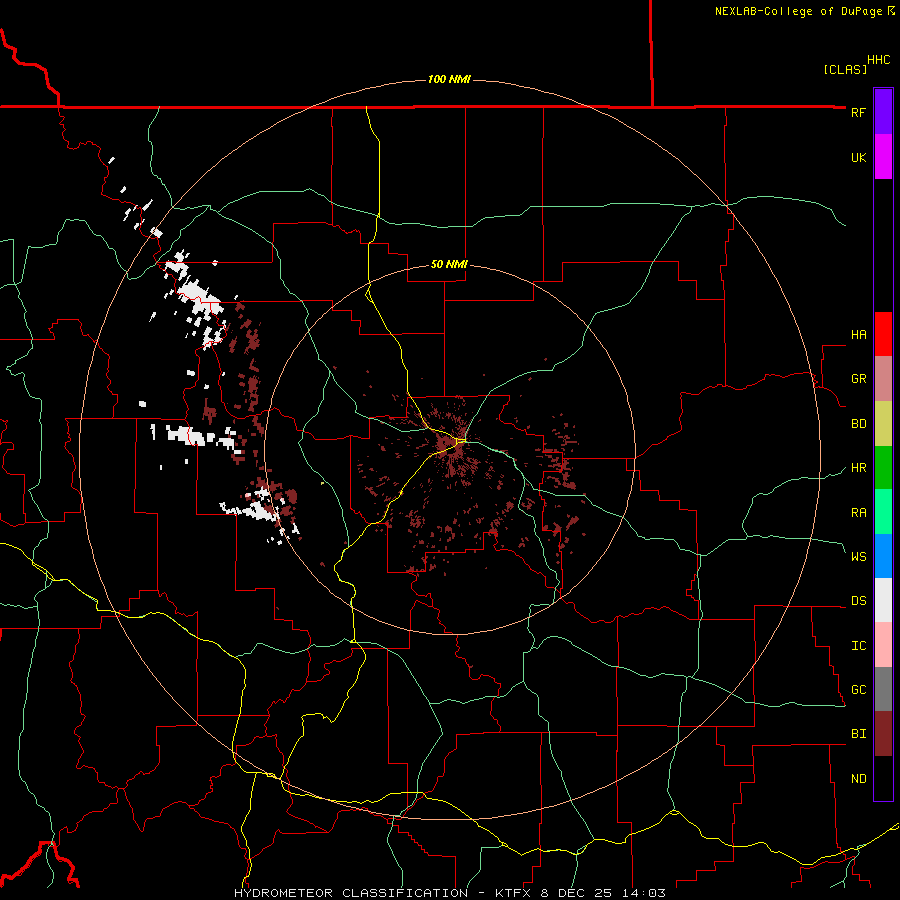
Task: Click the HHC product code label
Action: point(879,60)
